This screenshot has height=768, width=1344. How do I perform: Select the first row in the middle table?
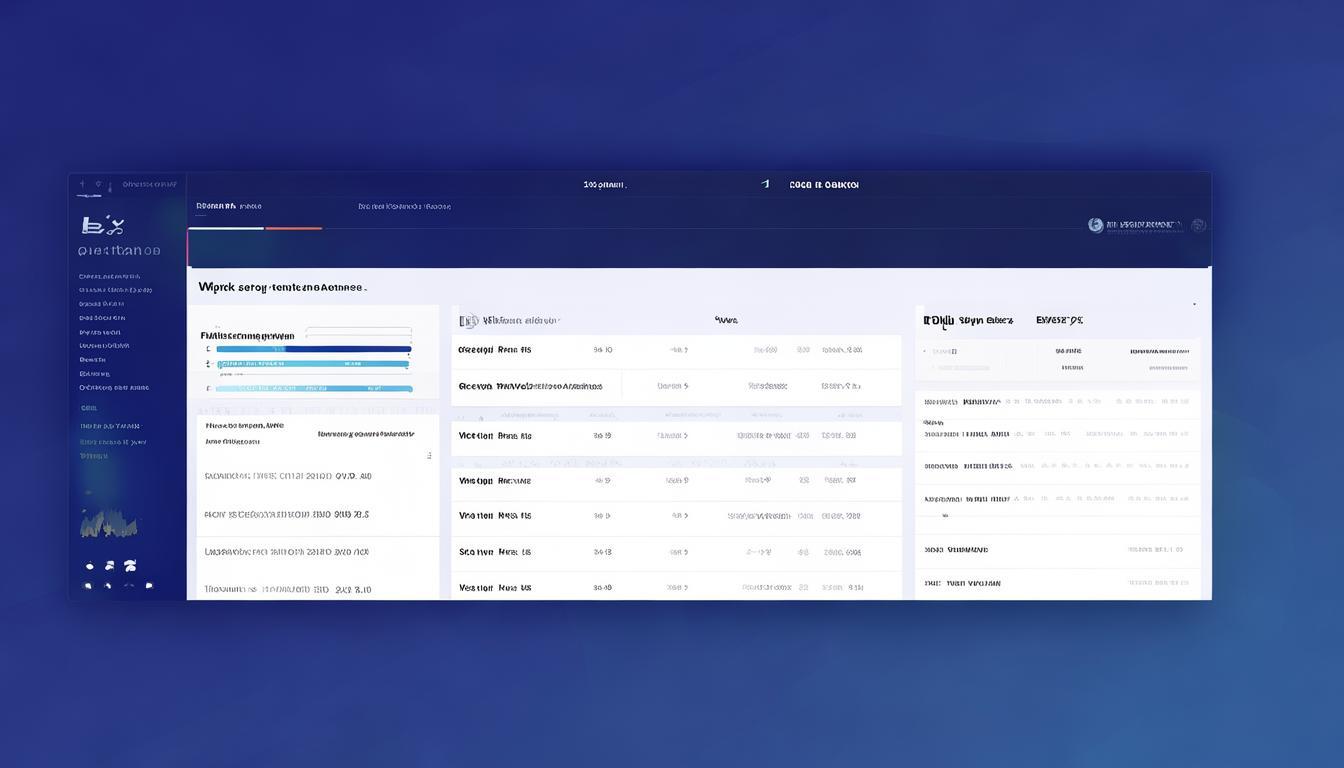coord(675,351)
